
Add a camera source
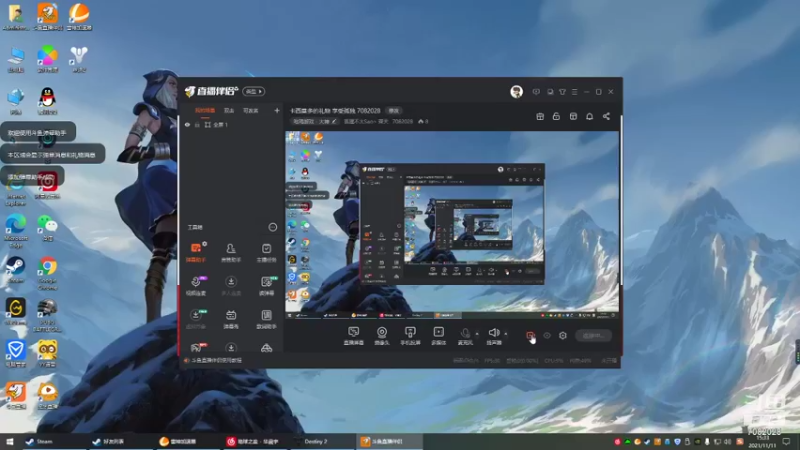point(382,336)
